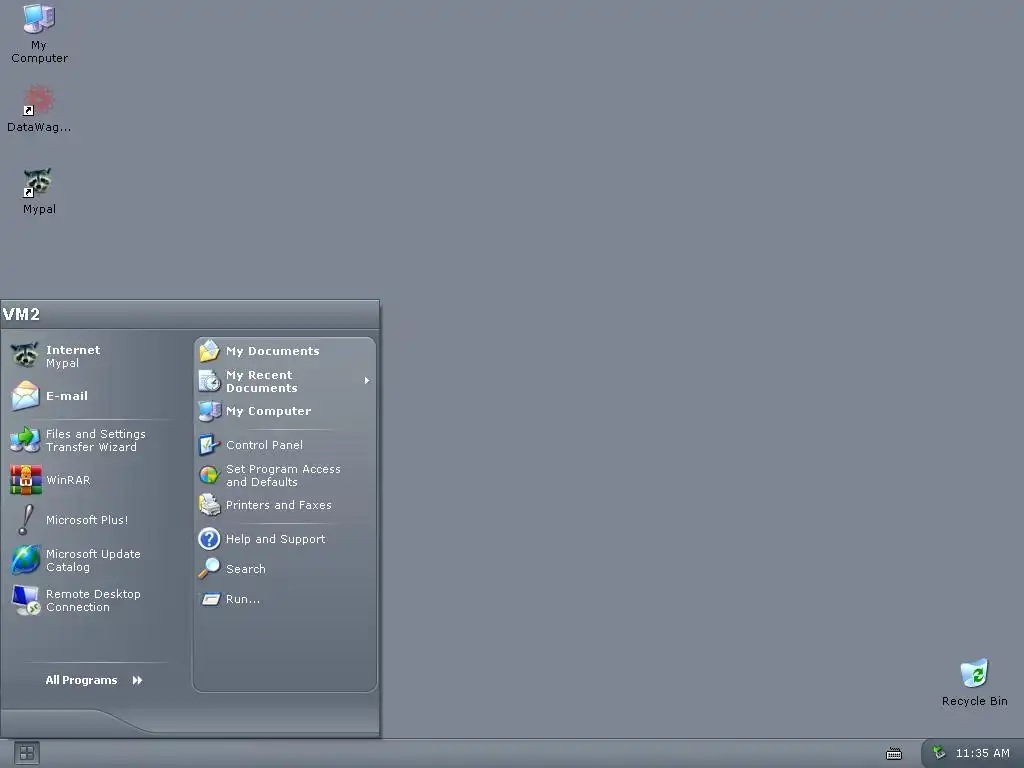
Task: Open the Recycle Bin desktop icon
Action: pos(974,673)
